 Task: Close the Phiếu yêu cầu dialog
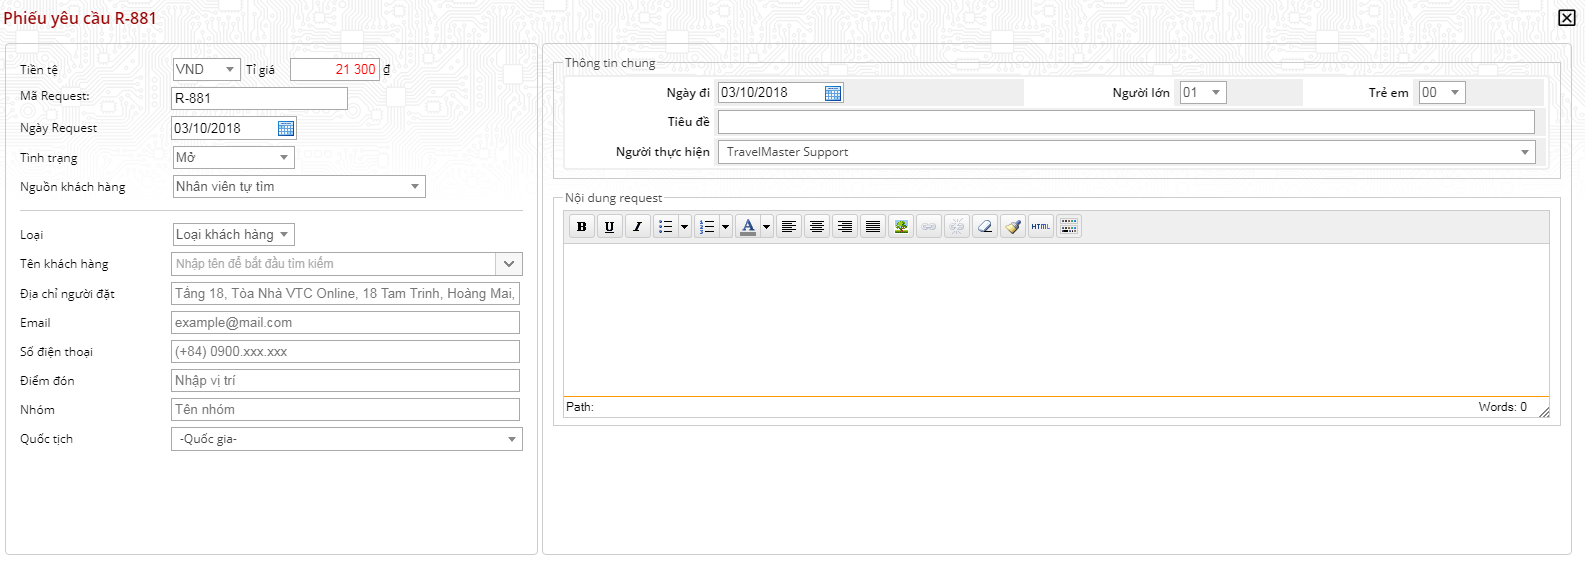coord(1567,18)
